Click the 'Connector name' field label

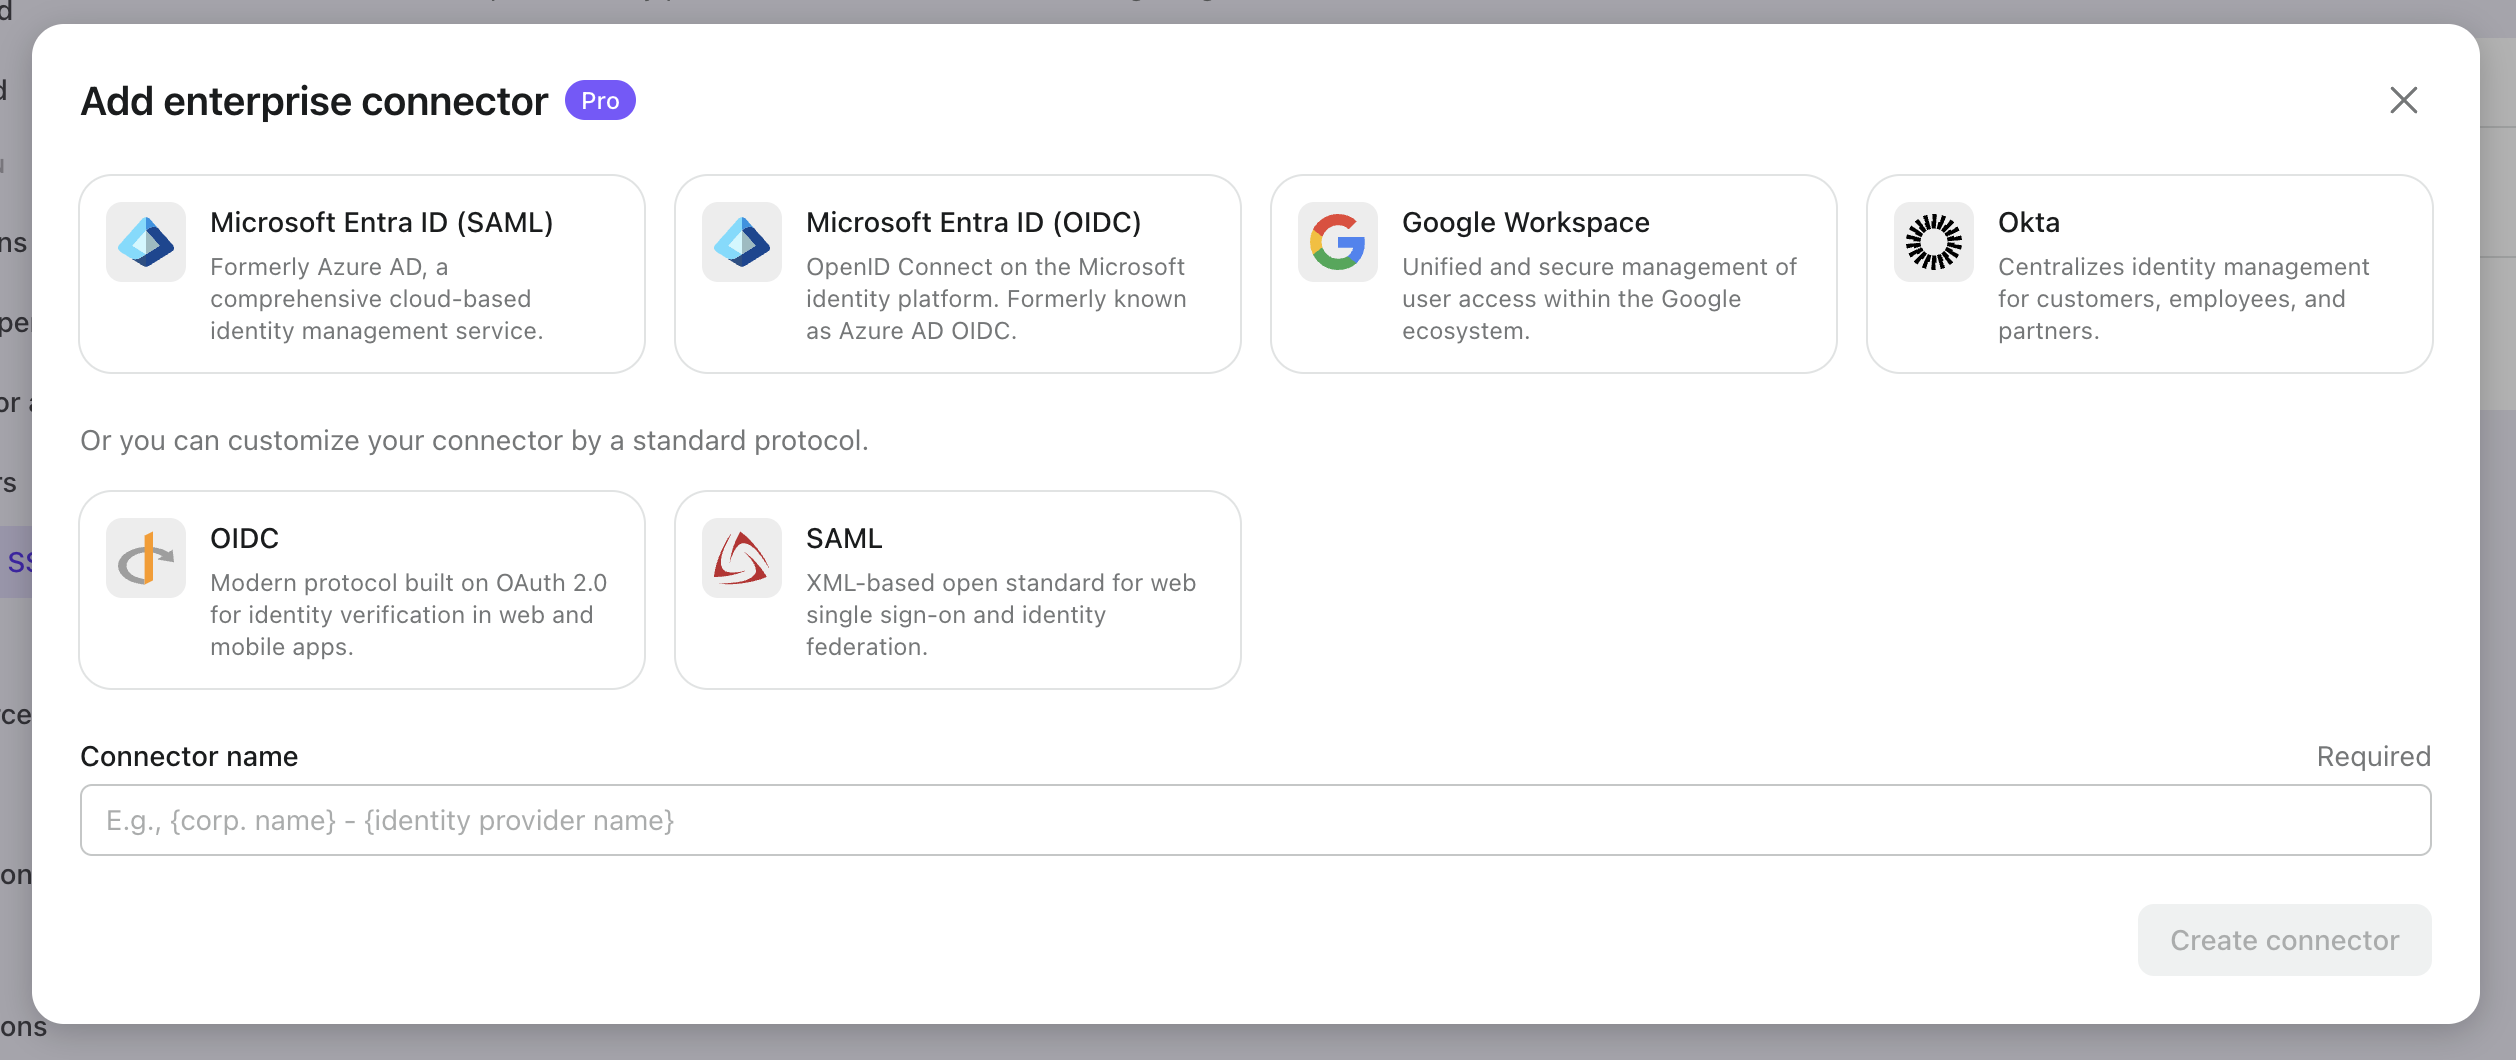189,756
